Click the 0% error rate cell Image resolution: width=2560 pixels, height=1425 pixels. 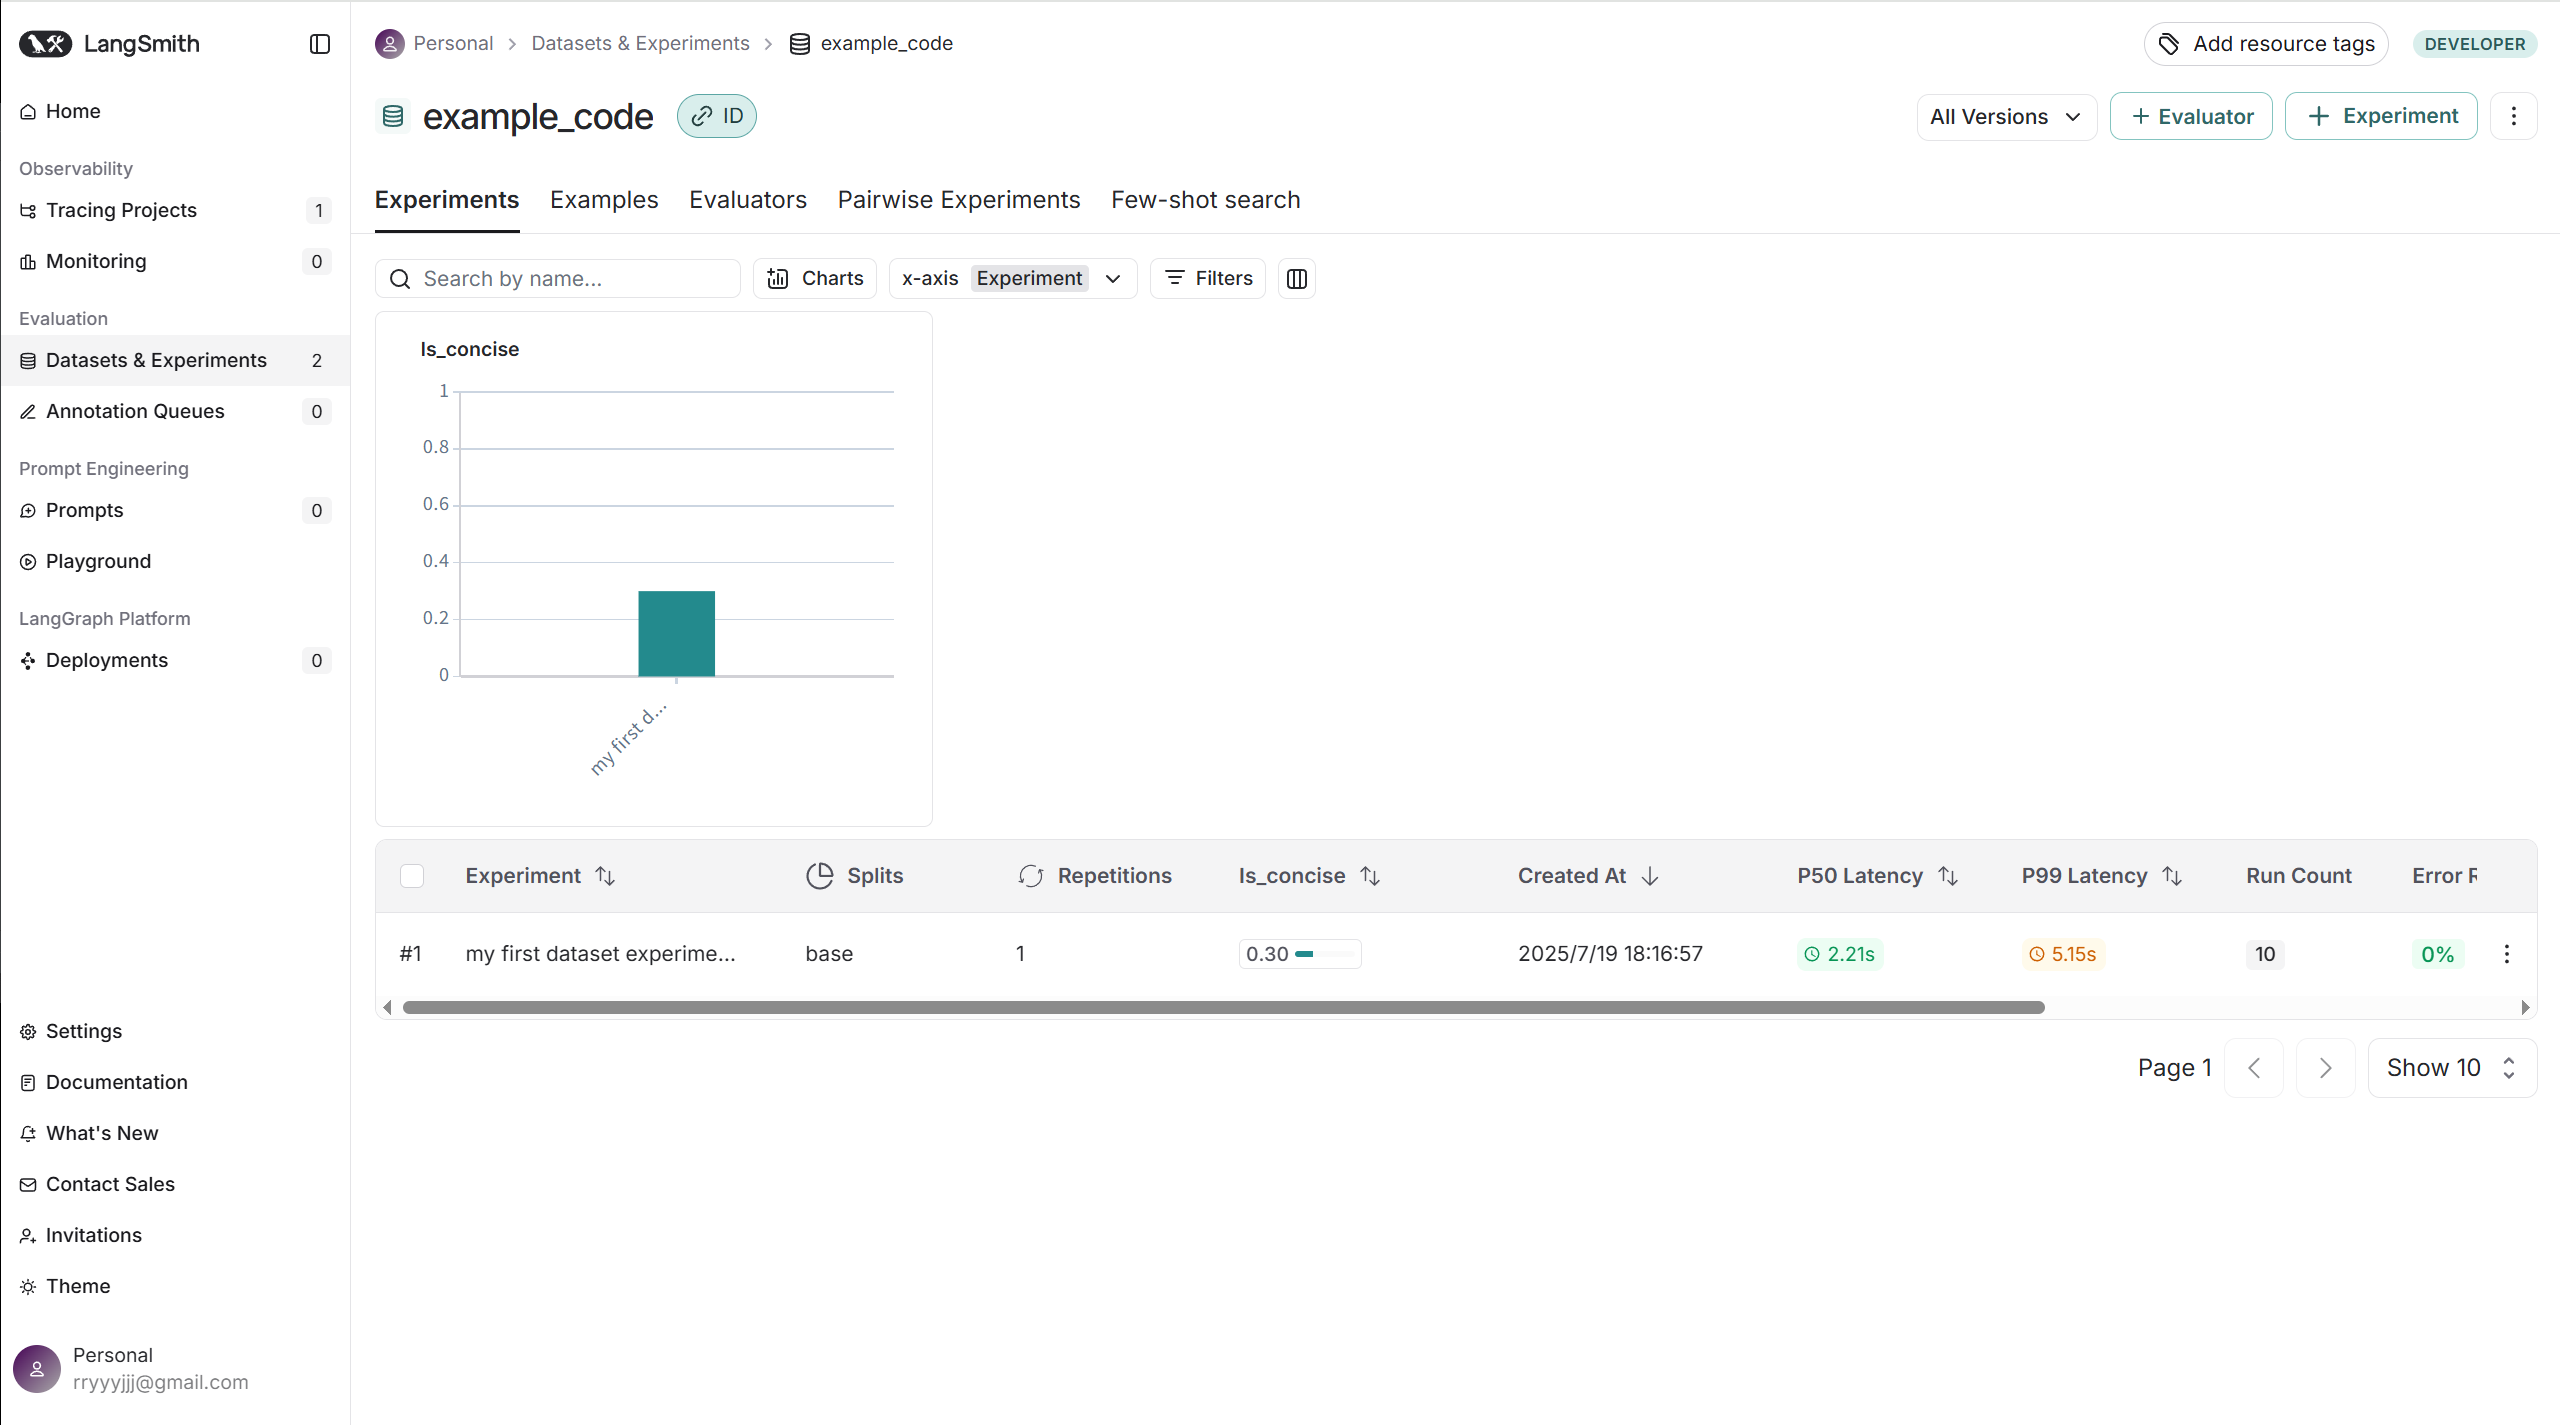2437,954
